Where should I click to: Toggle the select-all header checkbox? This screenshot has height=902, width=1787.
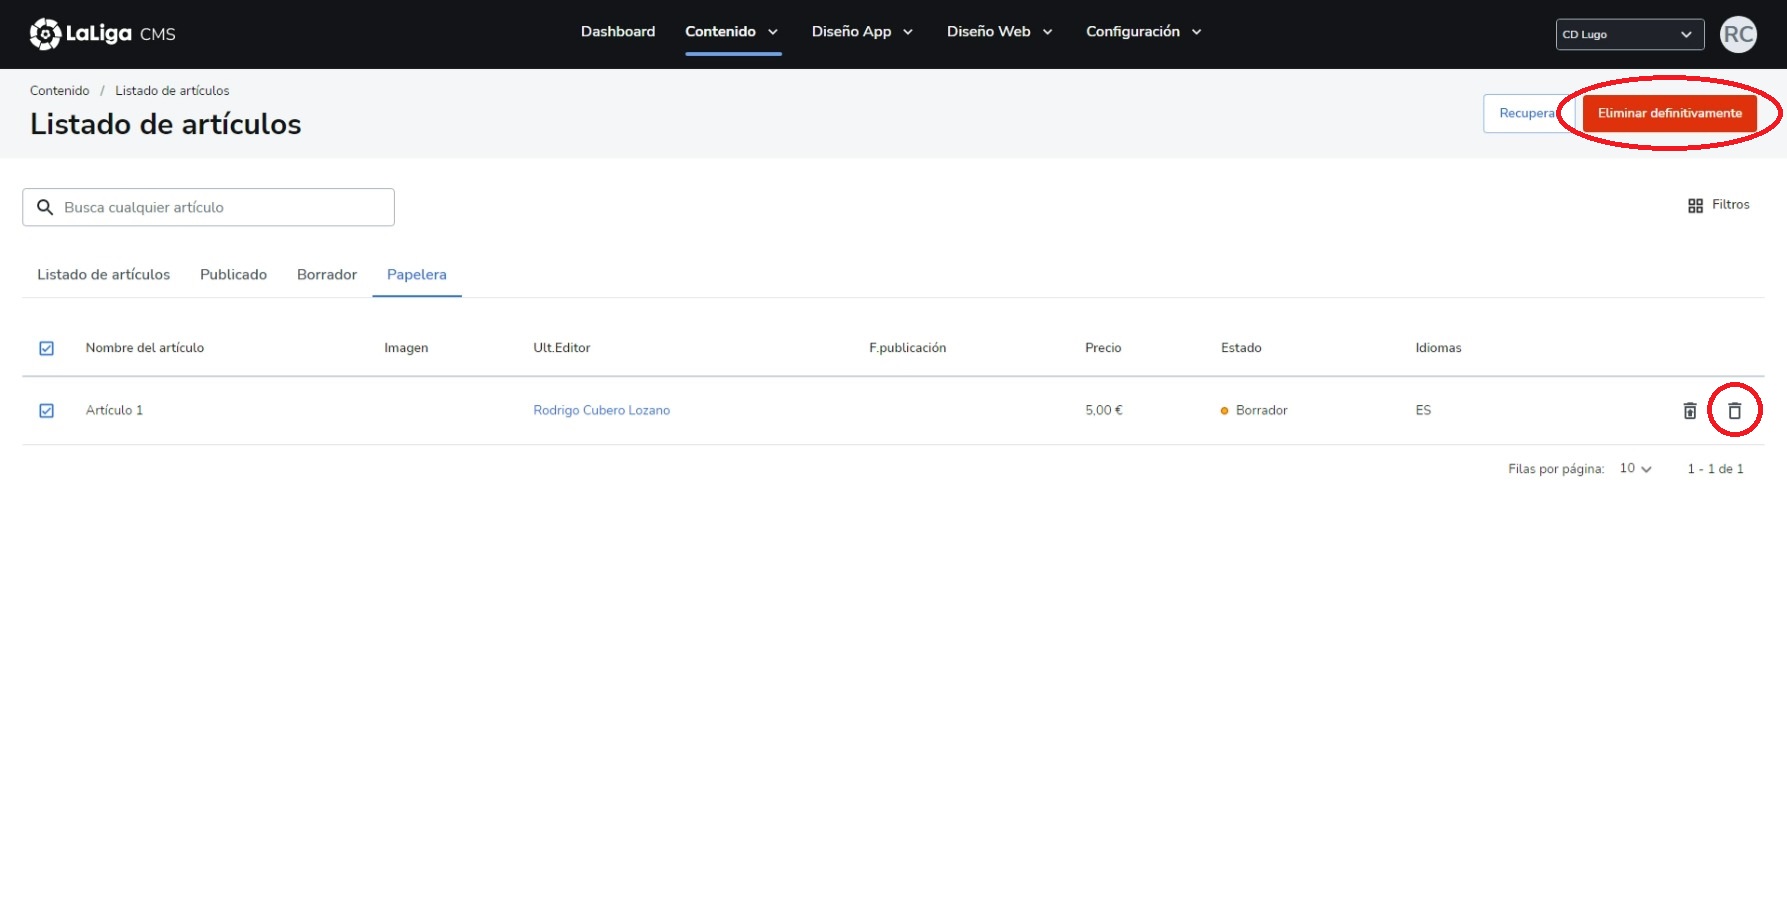coord(46,348)
